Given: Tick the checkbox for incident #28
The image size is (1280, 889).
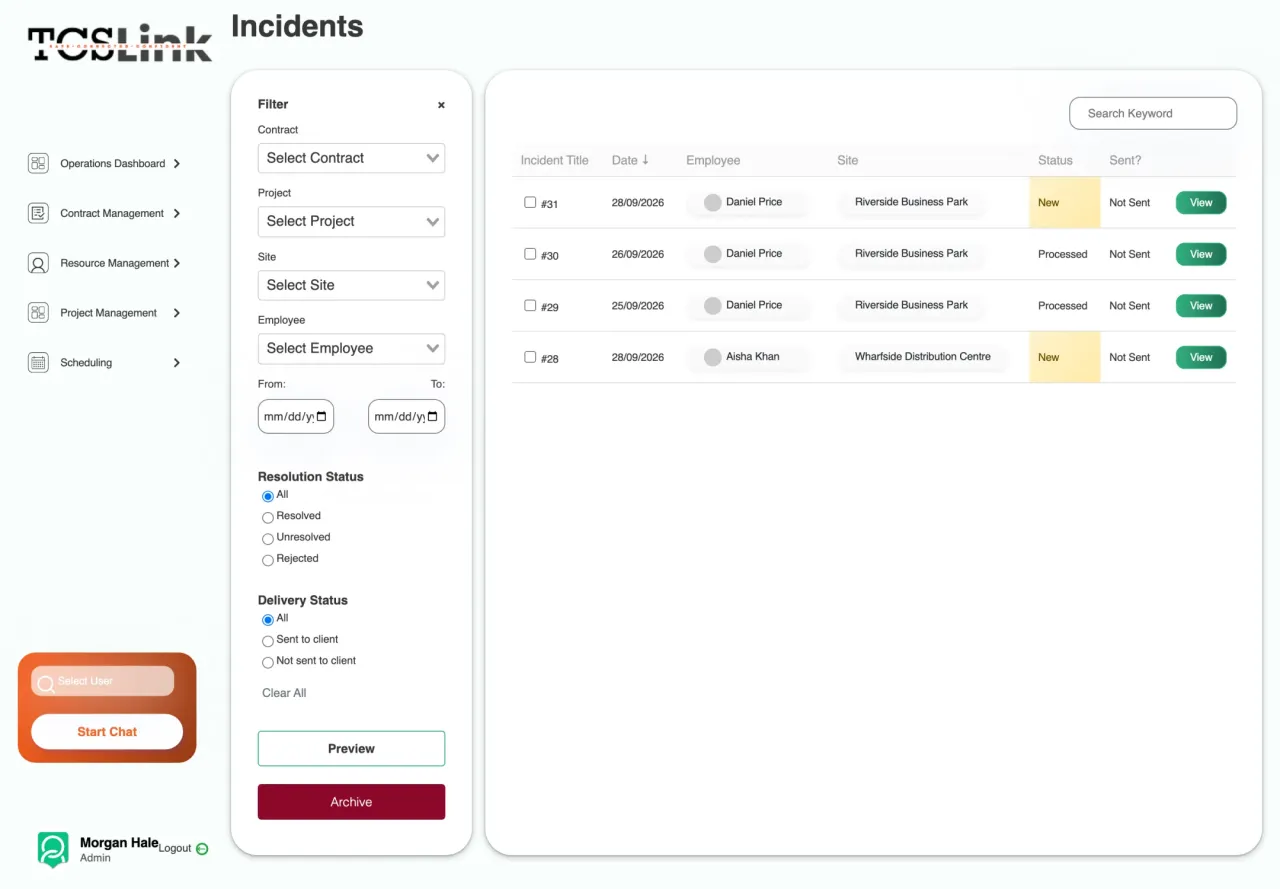Looking at the screenshot, I should tap(530, 357).
